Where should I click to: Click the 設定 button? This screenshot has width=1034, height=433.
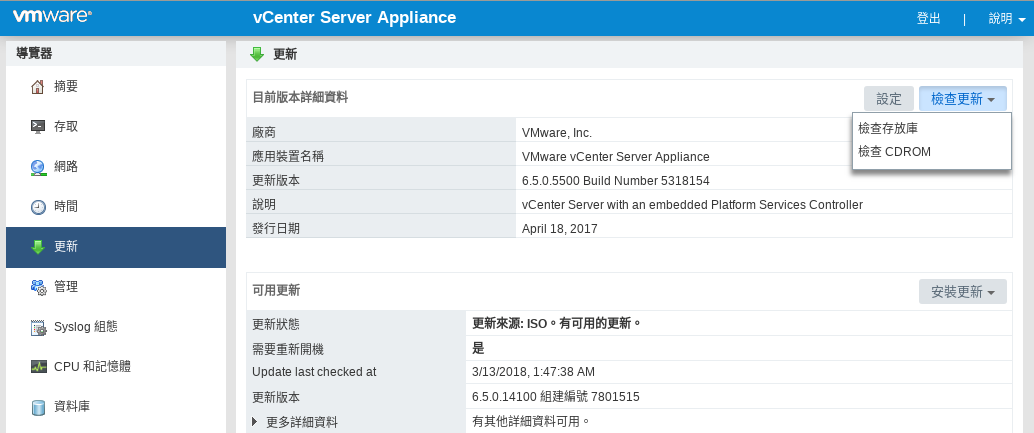[x=889, y=99]
